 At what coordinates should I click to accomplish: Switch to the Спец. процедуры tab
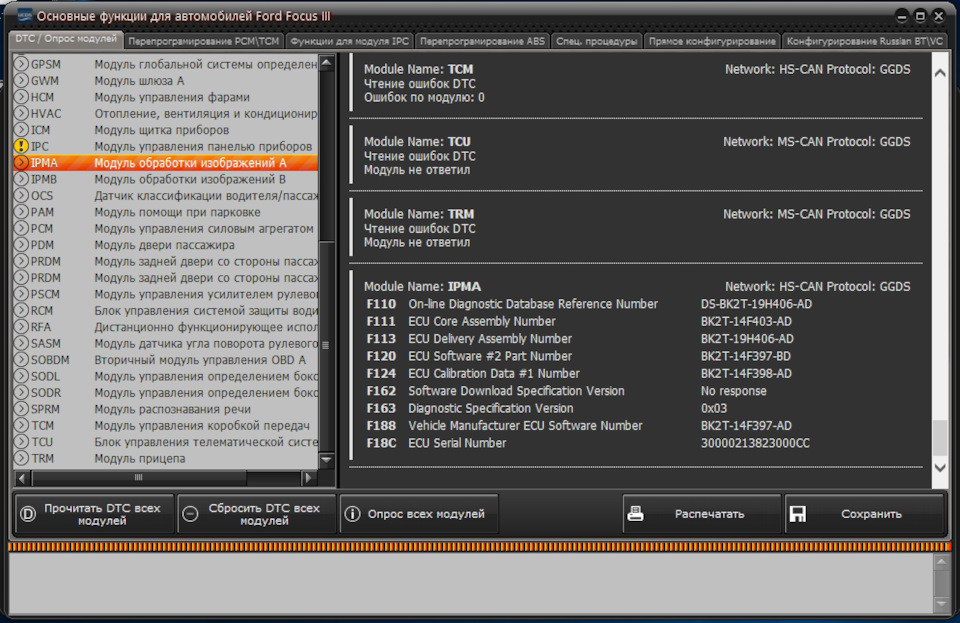click(597, 41)
